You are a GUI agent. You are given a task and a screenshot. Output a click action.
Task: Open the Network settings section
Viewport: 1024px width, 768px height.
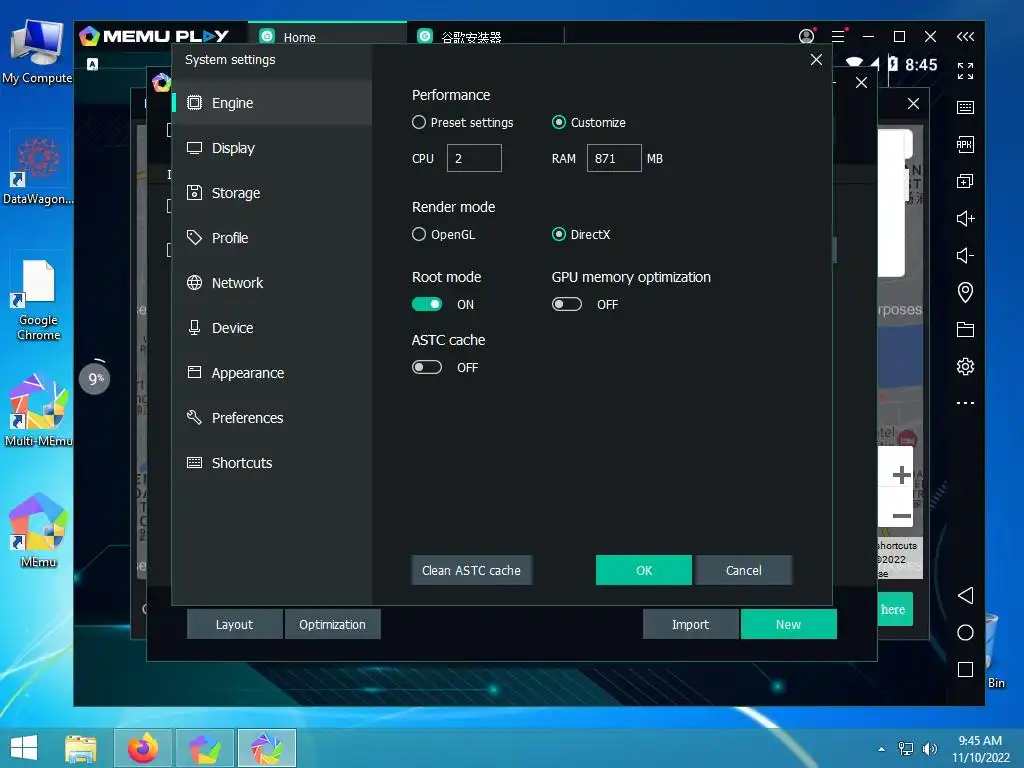click(x=272, y=283)
